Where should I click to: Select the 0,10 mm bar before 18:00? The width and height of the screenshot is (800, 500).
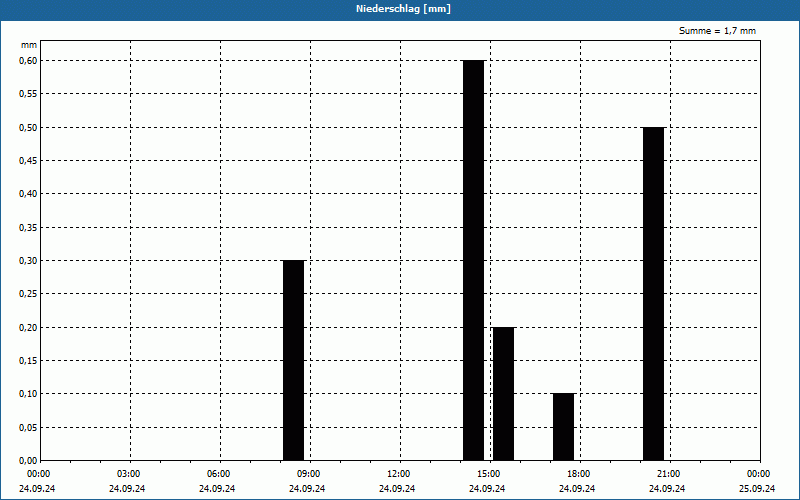pos(563,427)
